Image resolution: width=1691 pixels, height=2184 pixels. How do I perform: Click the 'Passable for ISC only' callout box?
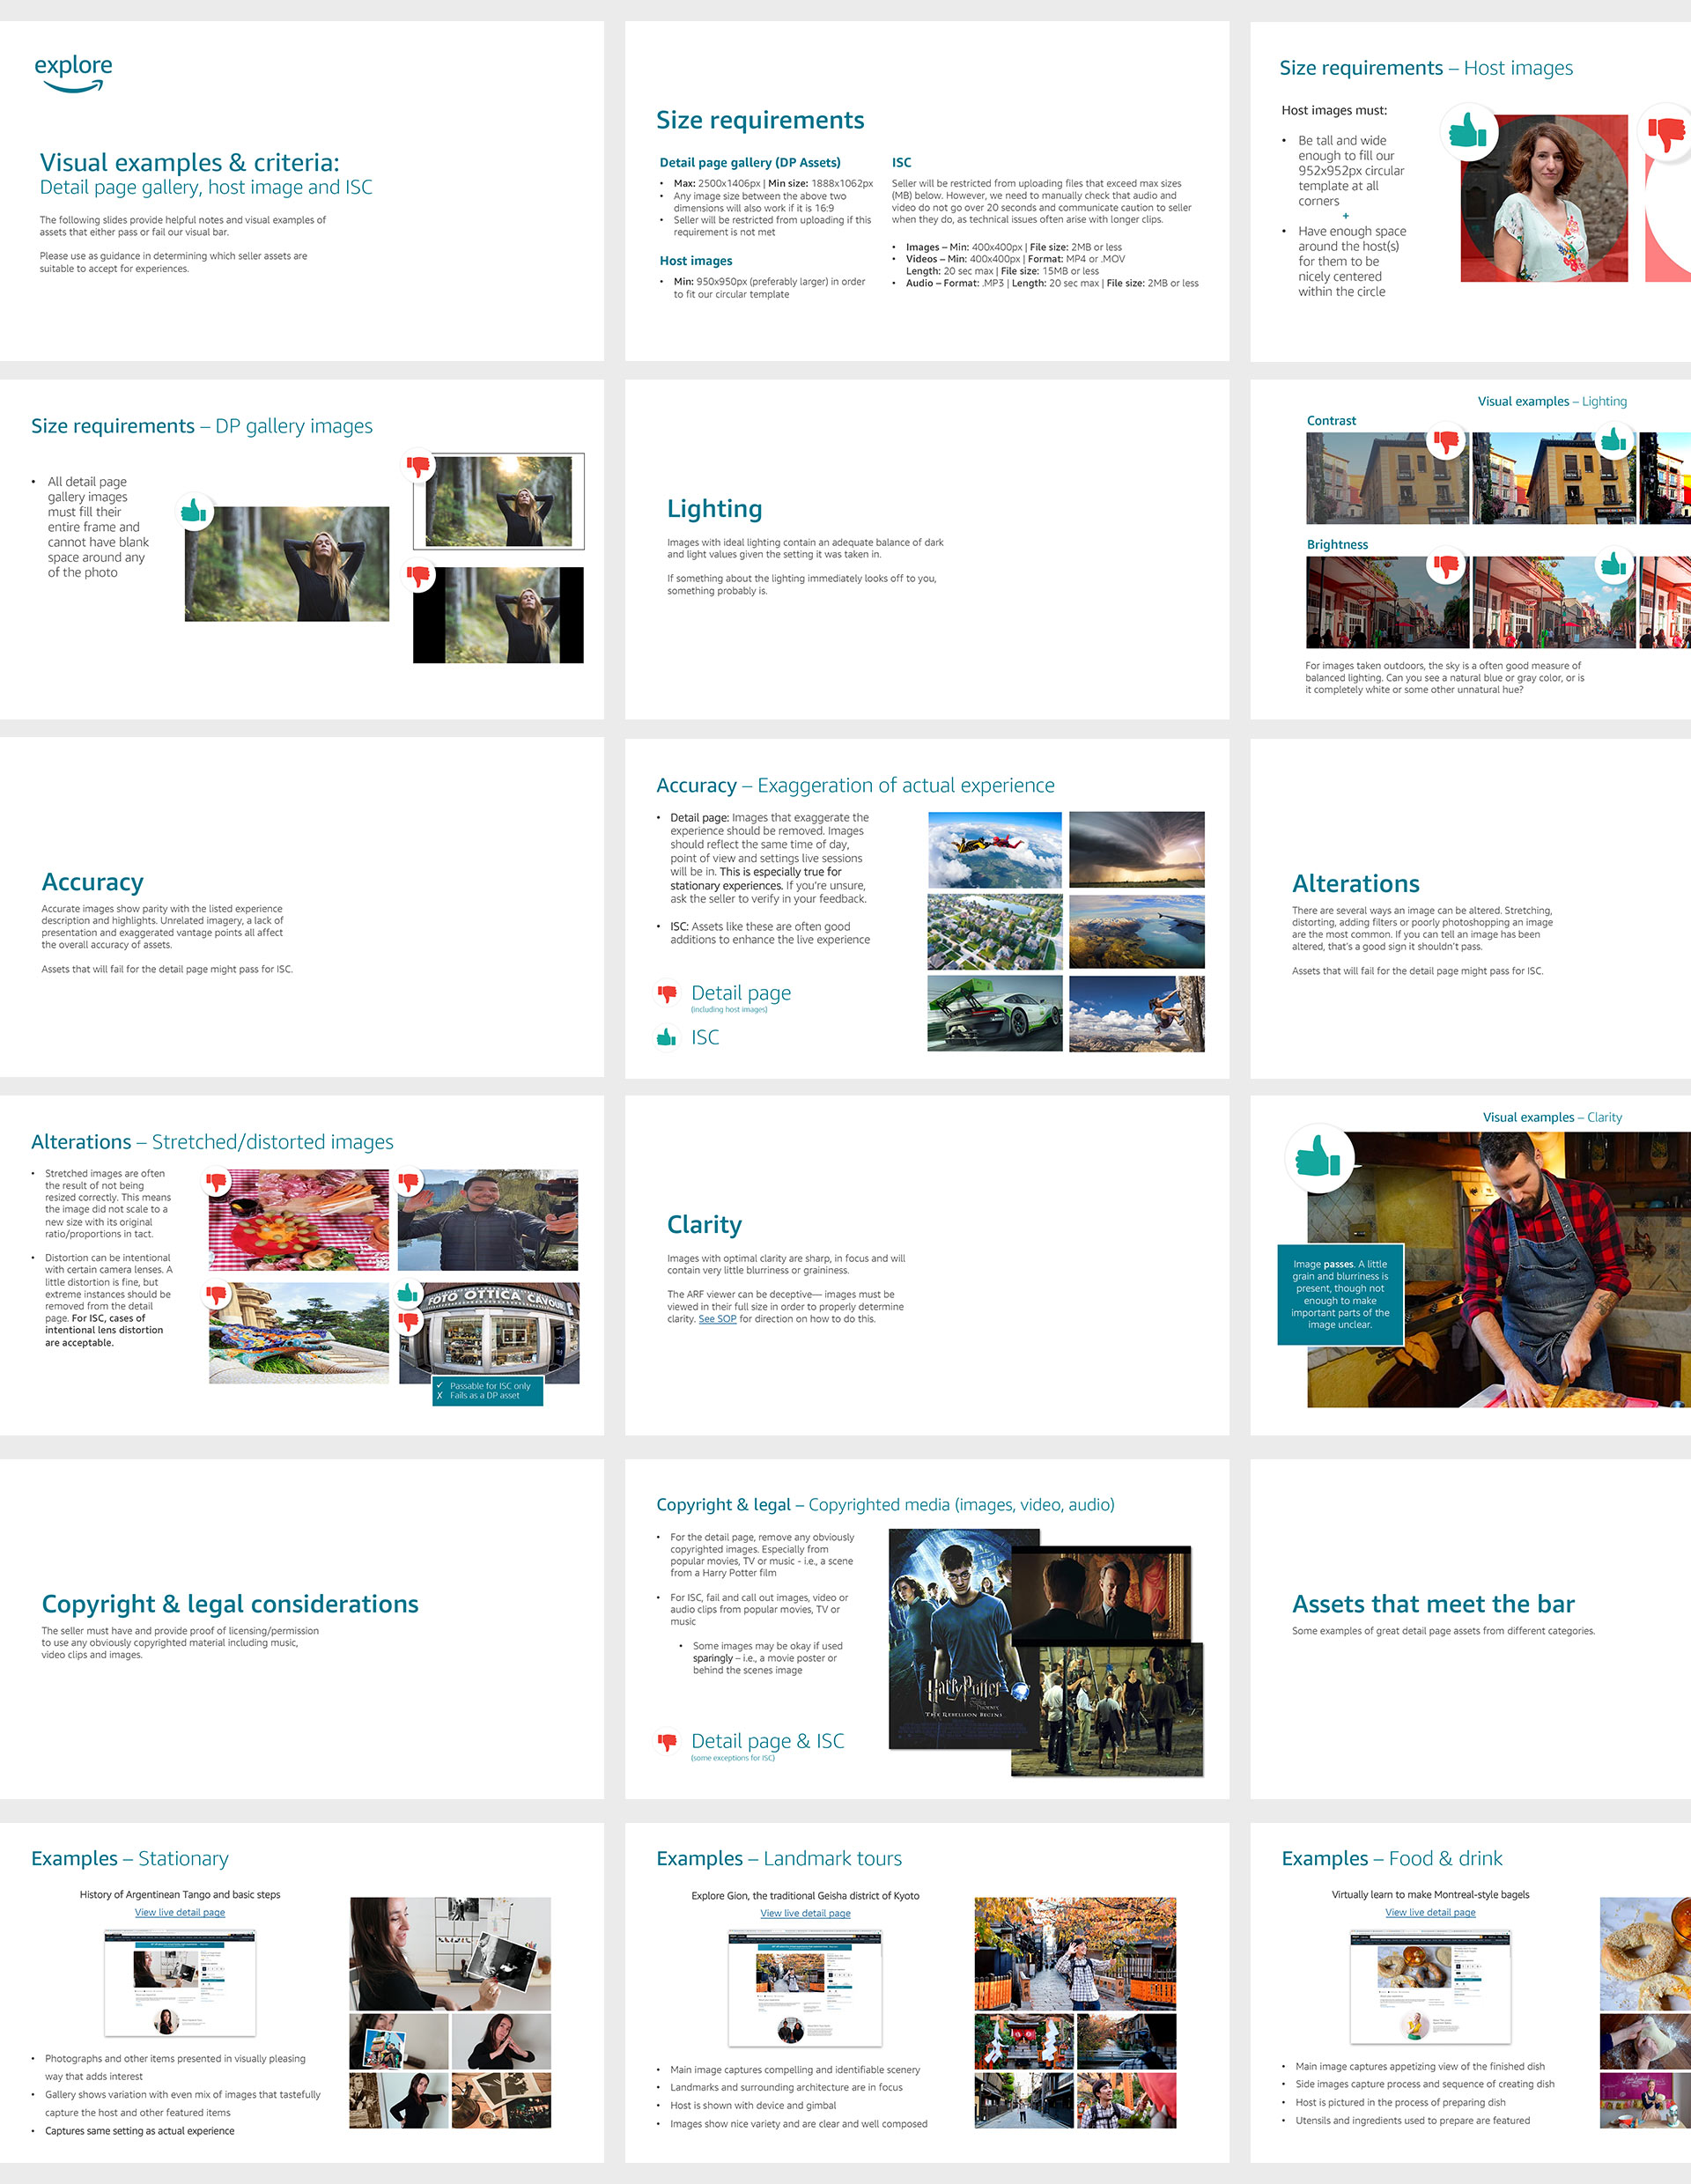coord(487,1391)
